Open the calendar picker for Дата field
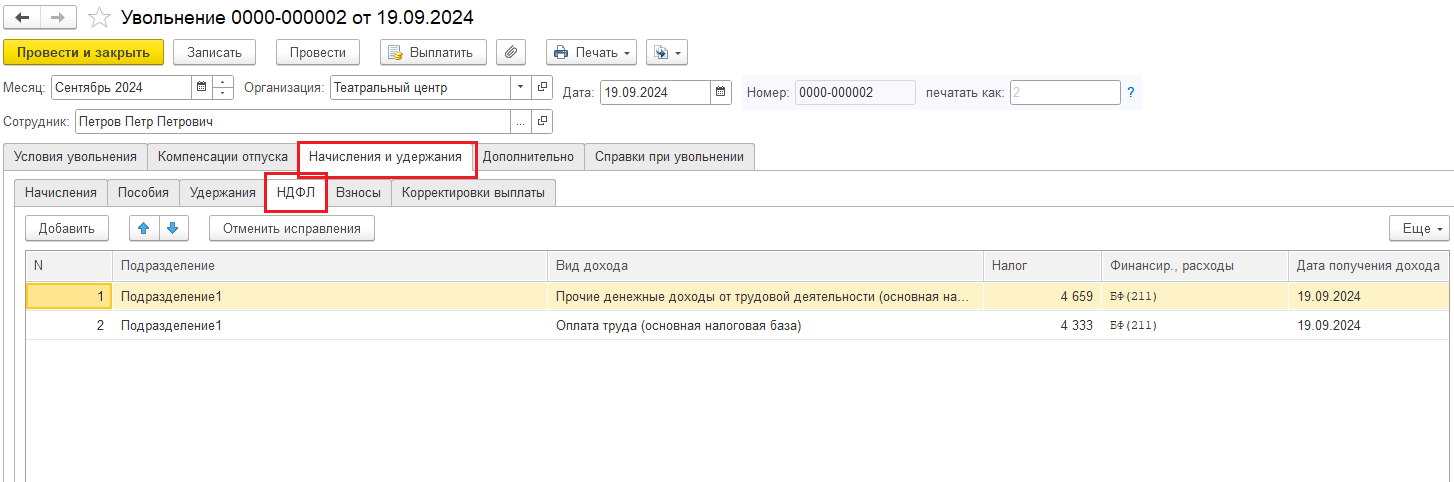The image size is (1454, 482). (x=721, y=93)
